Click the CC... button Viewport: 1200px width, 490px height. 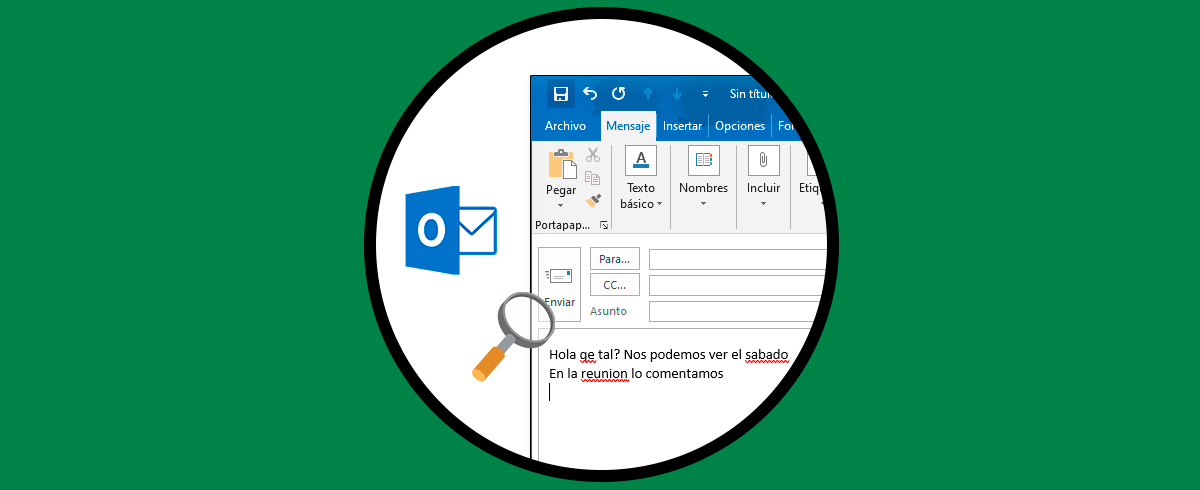(x=615, y=285)
